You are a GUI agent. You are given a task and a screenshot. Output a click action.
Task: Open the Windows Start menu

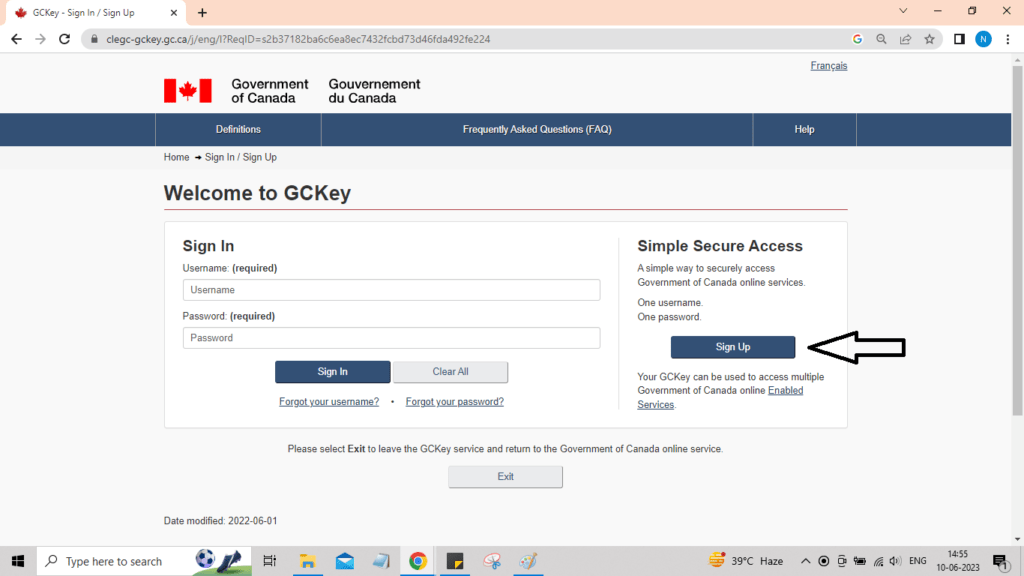[18, 561]
